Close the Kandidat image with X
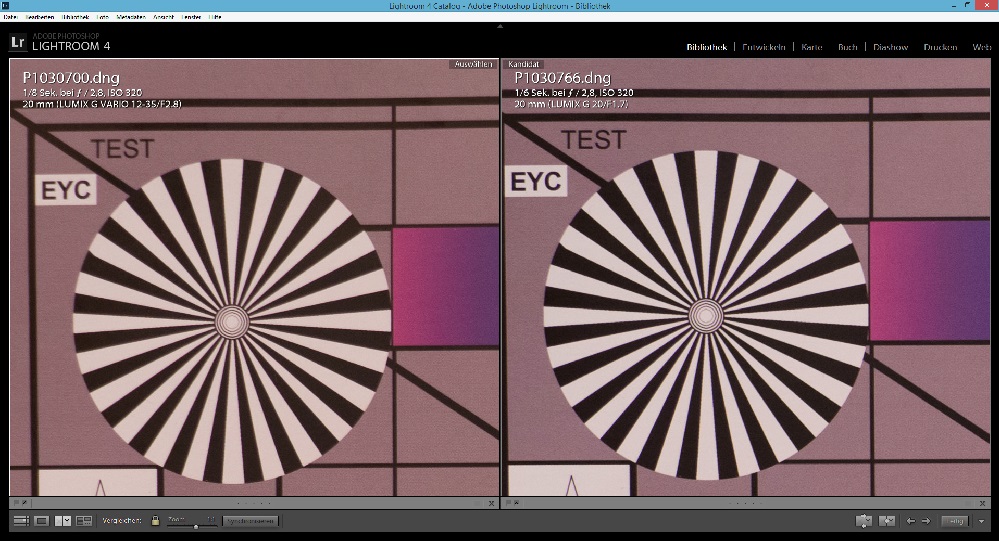This screenshot has width=999, height=541. point(985,504)
